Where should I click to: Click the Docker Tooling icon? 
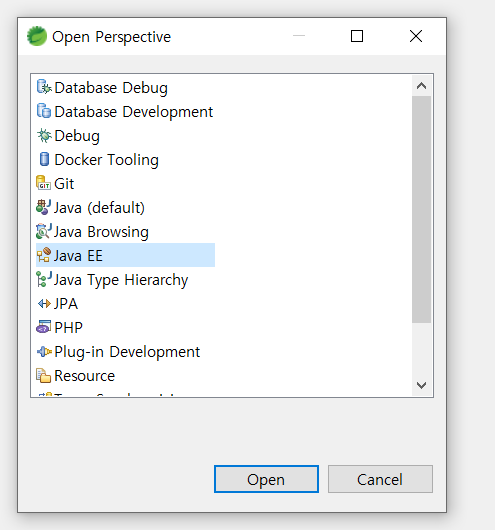(x=44, y=159)
